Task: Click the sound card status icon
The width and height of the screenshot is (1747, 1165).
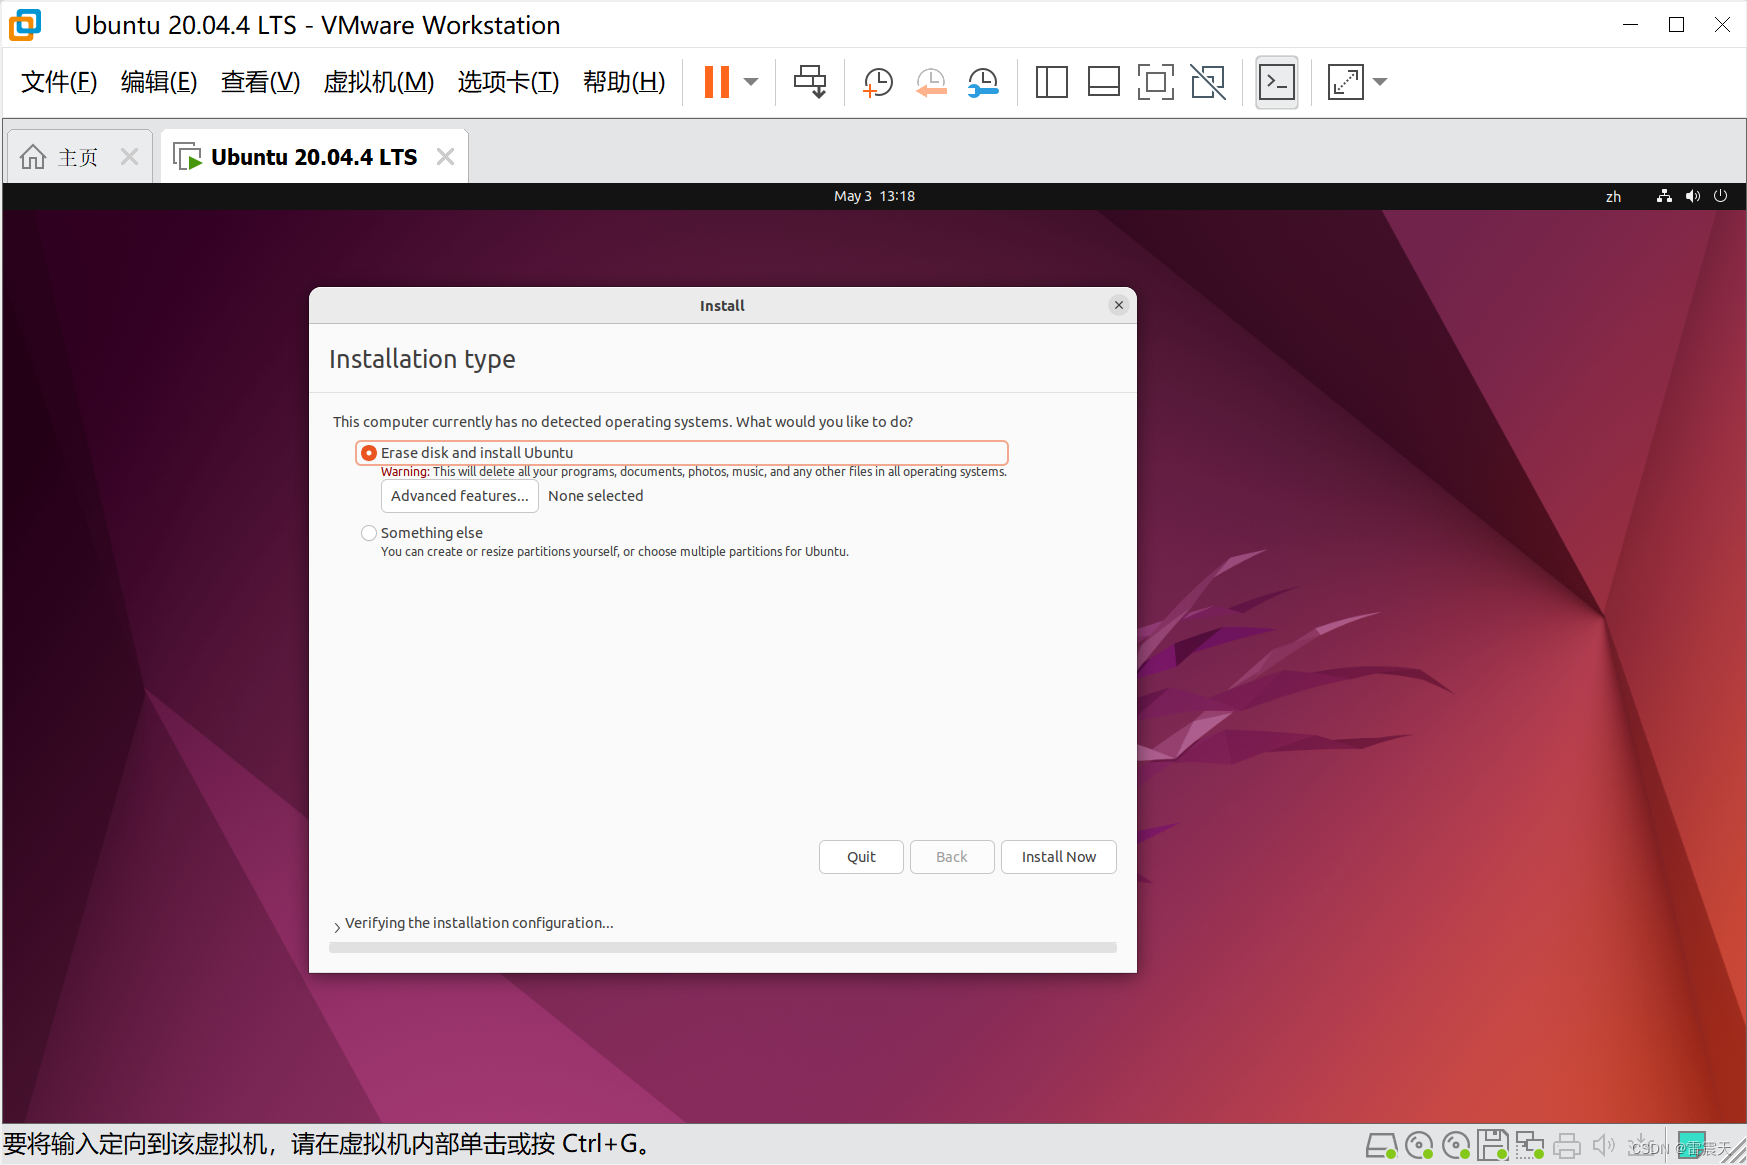Action: click(x=1603, y=1145)
